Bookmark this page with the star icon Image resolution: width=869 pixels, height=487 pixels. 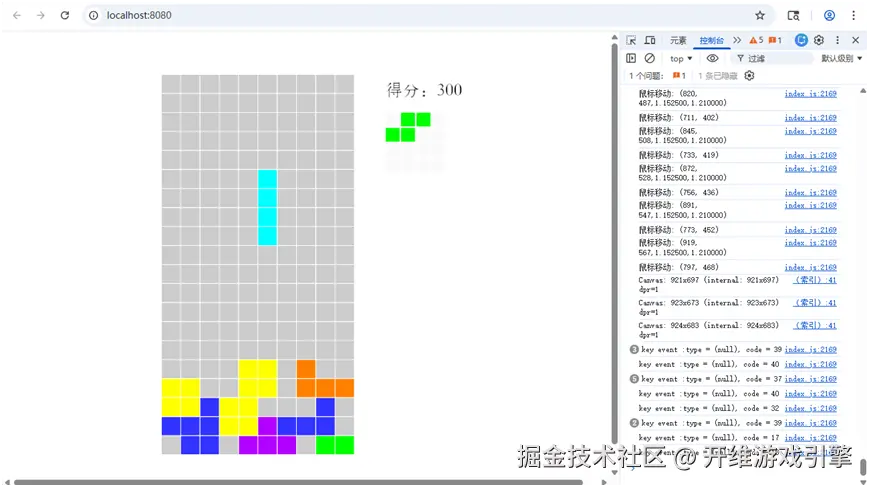coord(760,16)
